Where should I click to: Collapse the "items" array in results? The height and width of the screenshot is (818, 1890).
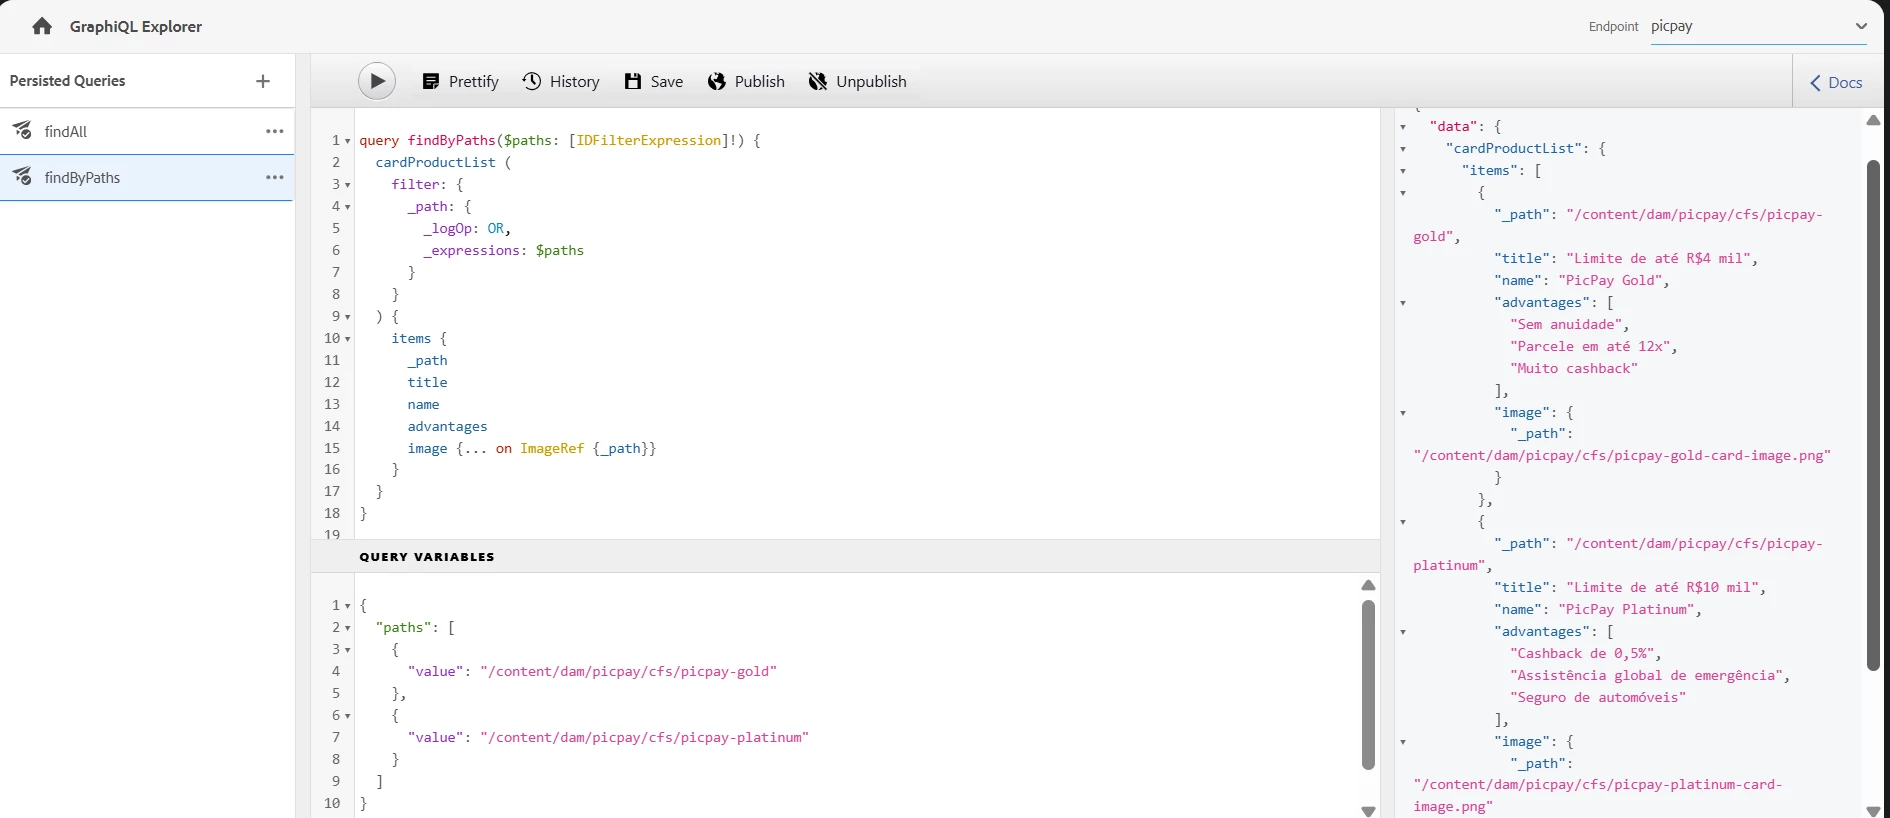pyautogui.click(x=1403, y=171)
